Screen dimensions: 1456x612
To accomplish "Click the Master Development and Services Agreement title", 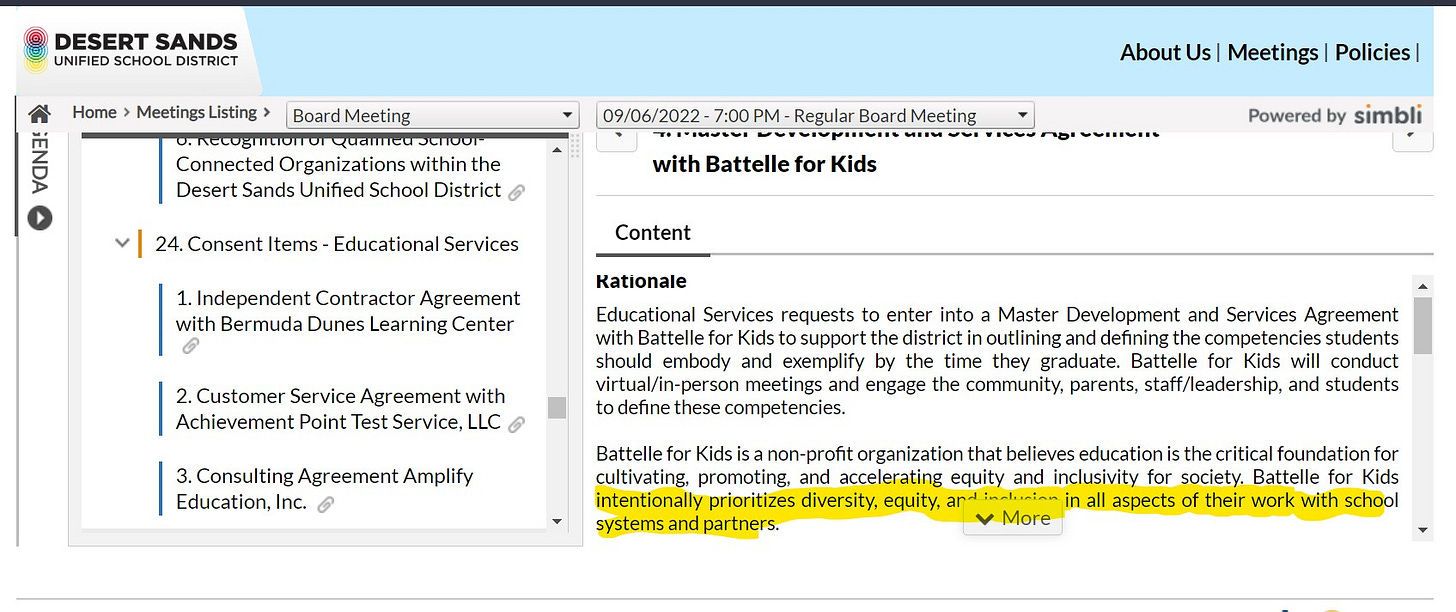I will coord(906,148).
